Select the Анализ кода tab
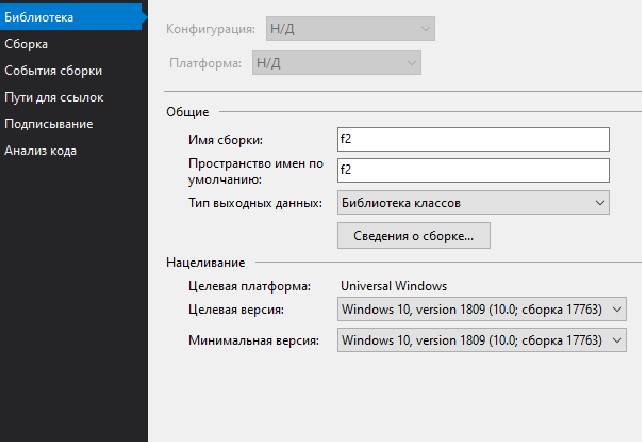 40,151
